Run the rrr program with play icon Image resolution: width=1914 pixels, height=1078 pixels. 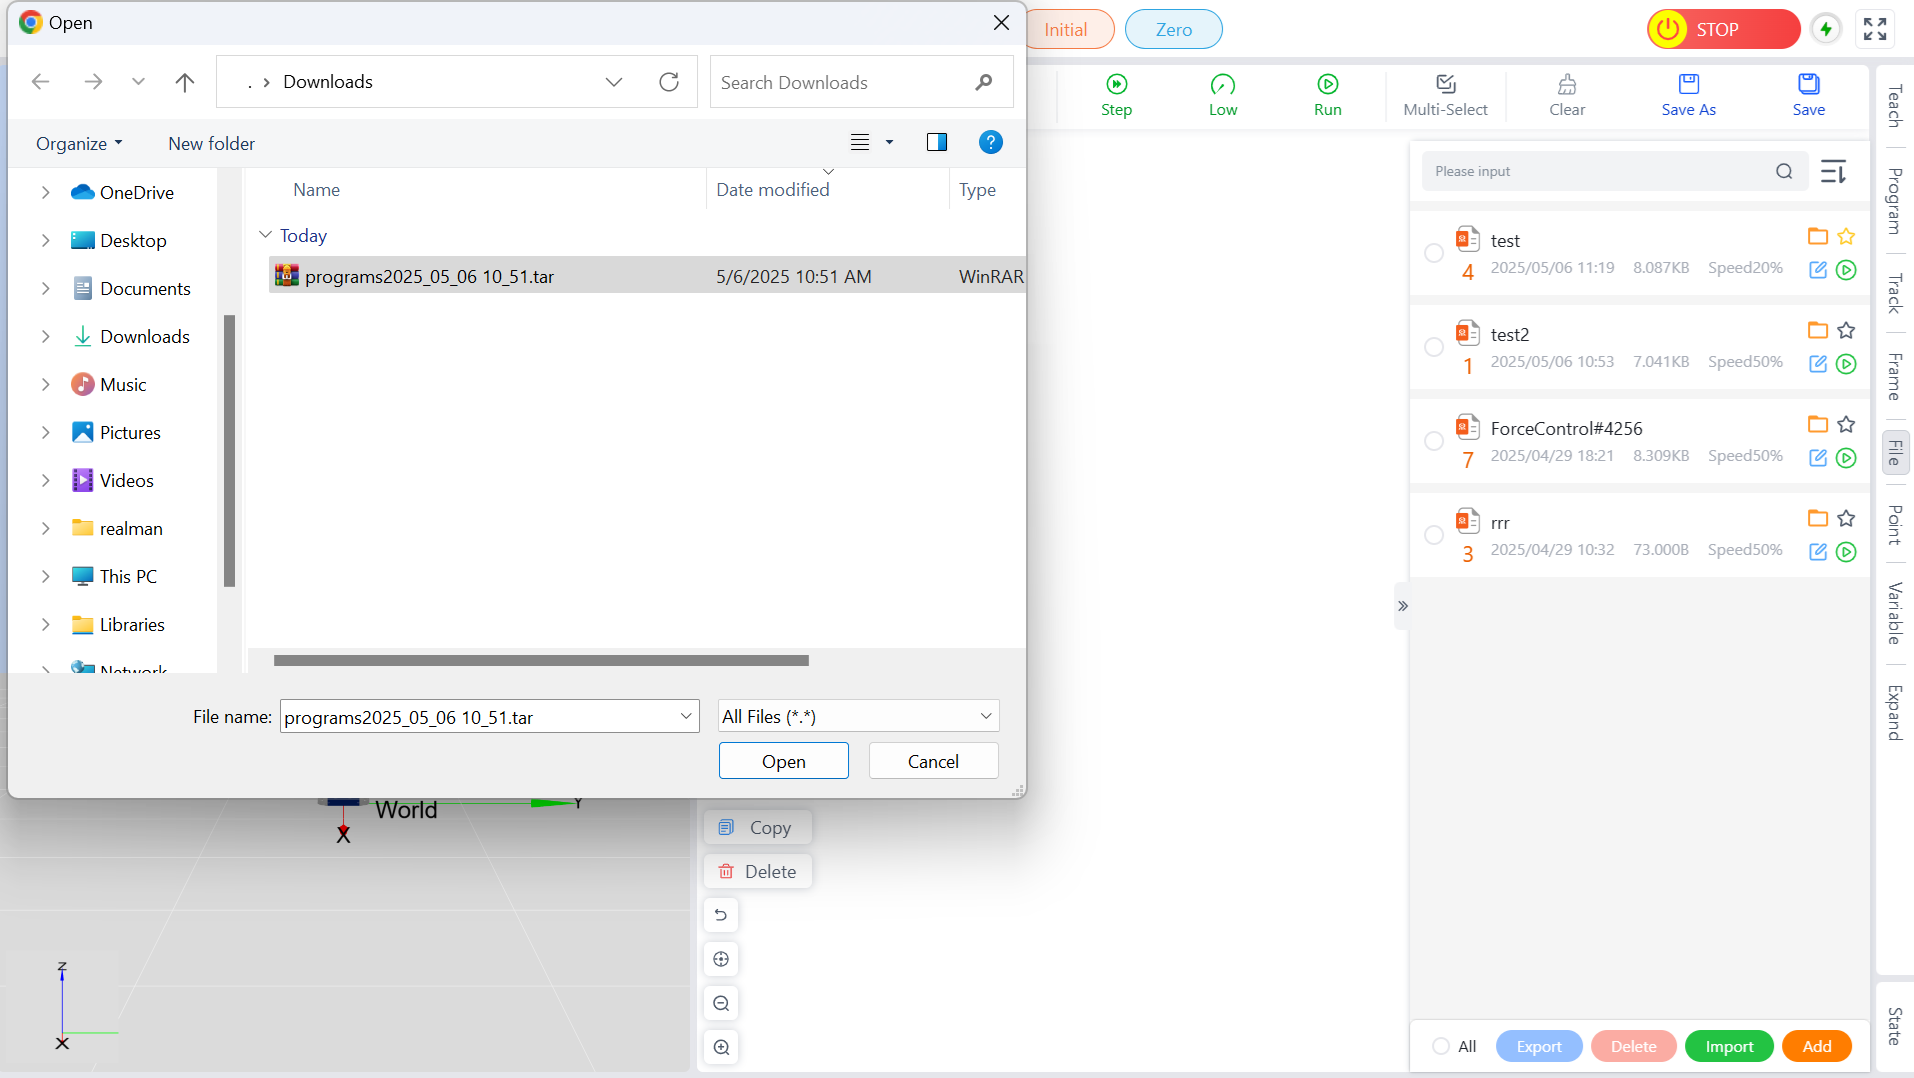1846,552
